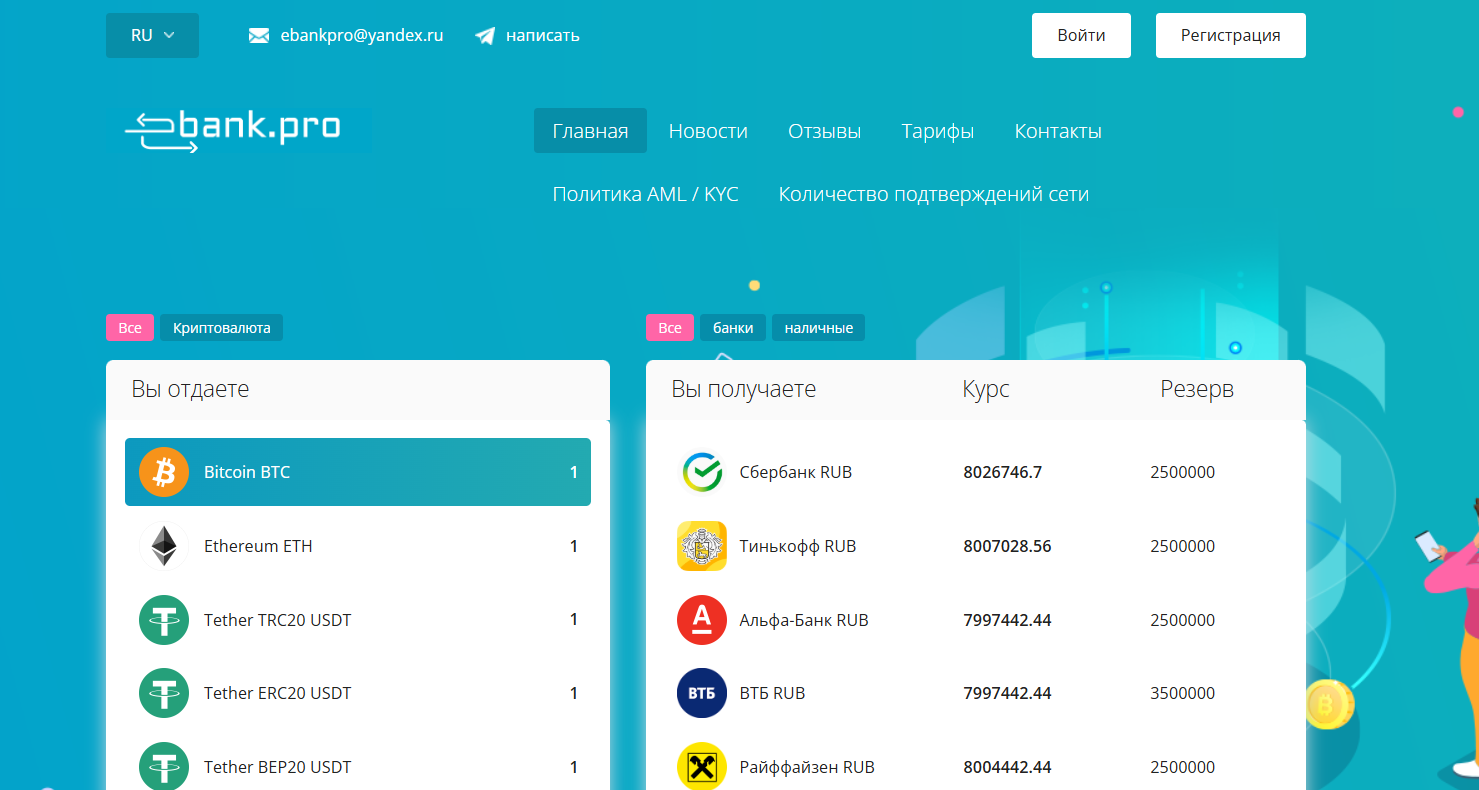Open the Новости menu item
This screenshot has height=790, width=1479.
click(x=708, y=131)
